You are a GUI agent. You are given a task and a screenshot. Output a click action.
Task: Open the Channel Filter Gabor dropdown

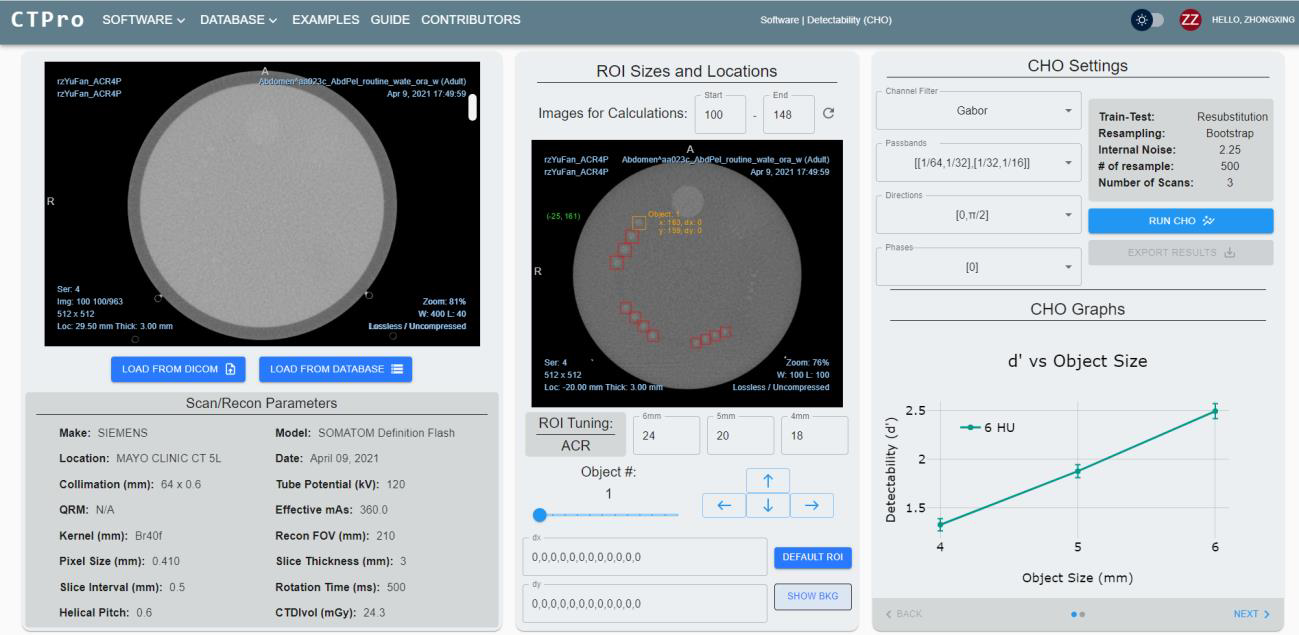(x=979, y=111)
